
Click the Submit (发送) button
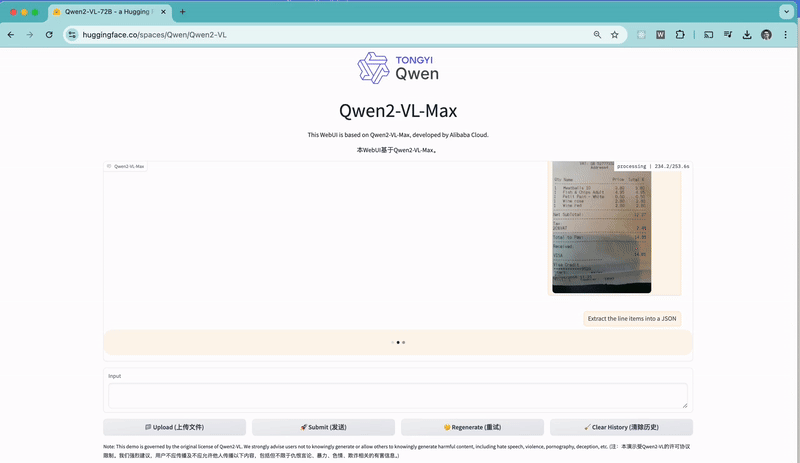point(323,427)
